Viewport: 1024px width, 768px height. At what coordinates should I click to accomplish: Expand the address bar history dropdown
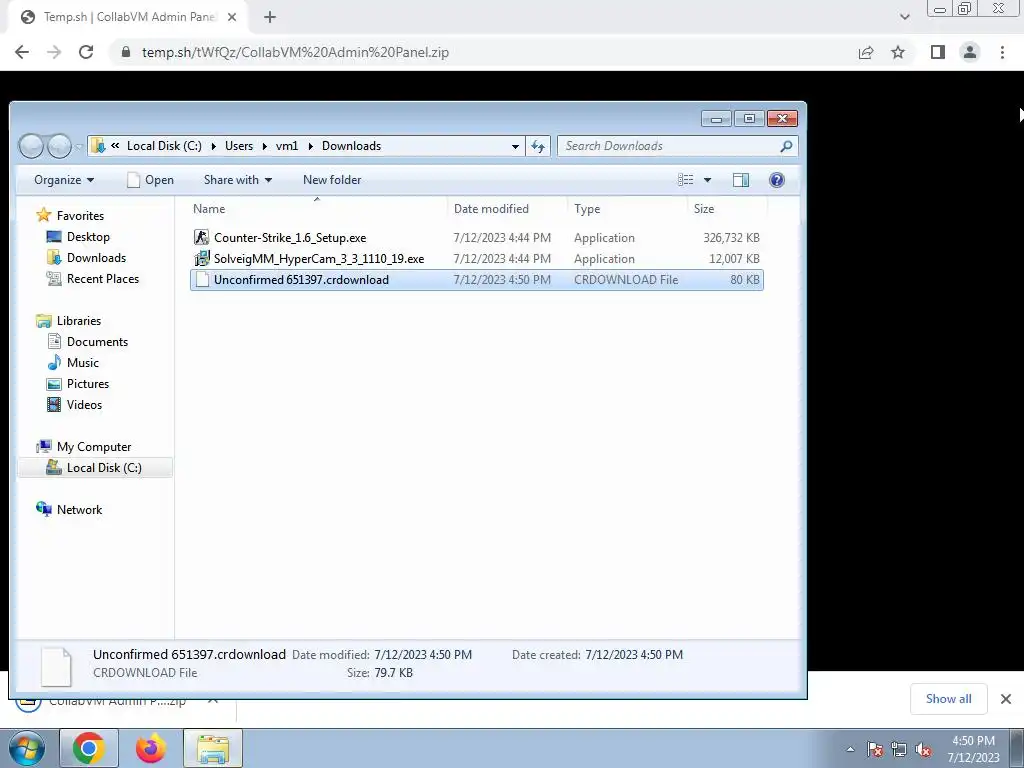click(515, 146)
